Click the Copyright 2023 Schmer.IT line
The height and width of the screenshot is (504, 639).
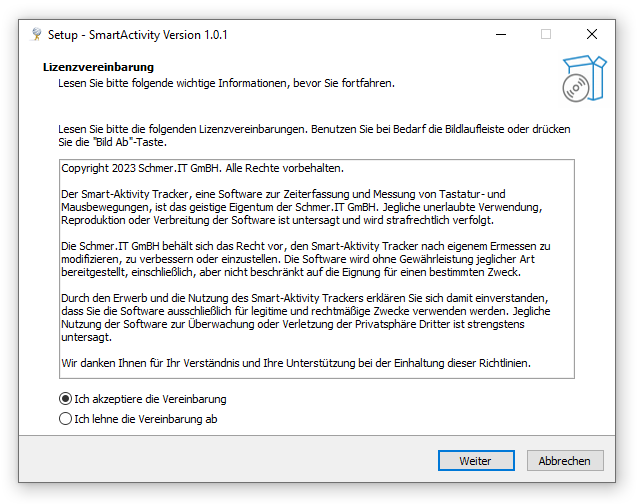pos(202,168)
